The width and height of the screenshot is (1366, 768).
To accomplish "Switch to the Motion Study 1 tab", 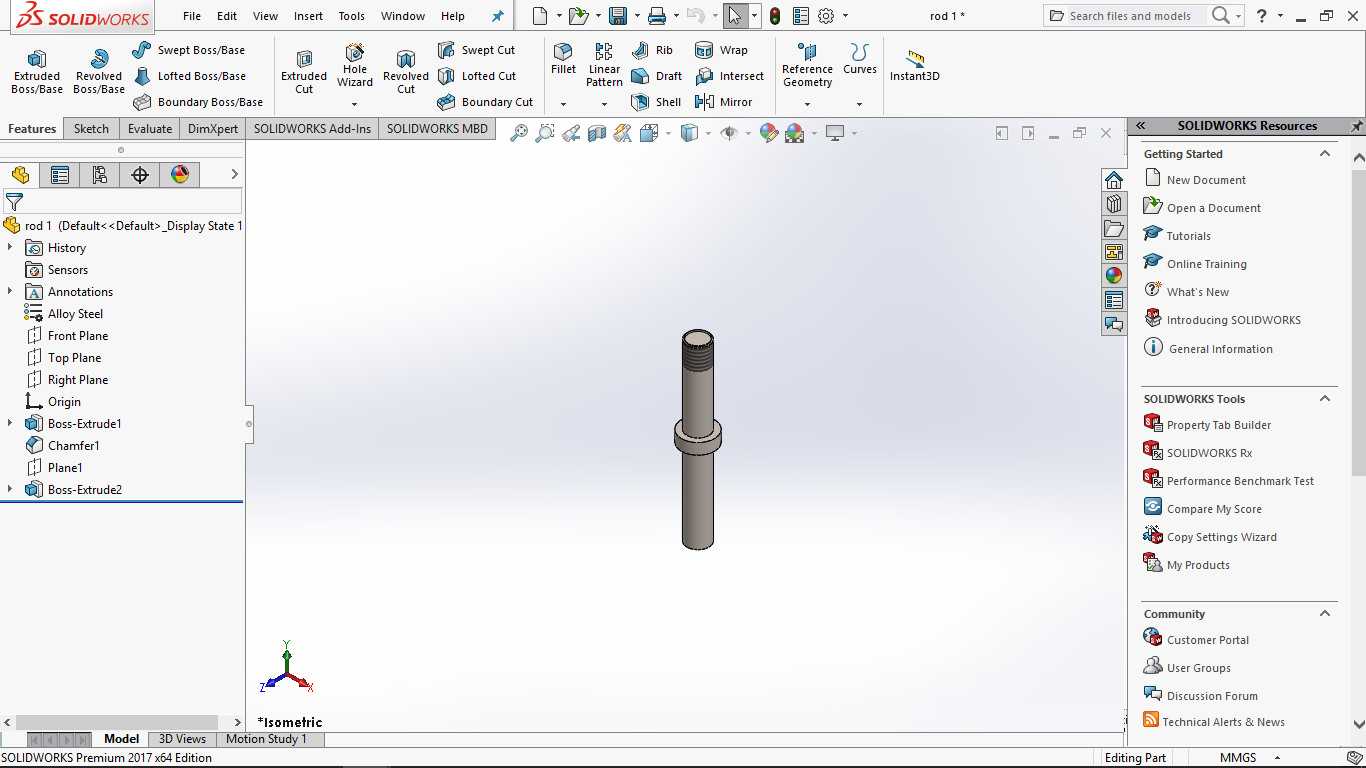I will click(266, 739).
